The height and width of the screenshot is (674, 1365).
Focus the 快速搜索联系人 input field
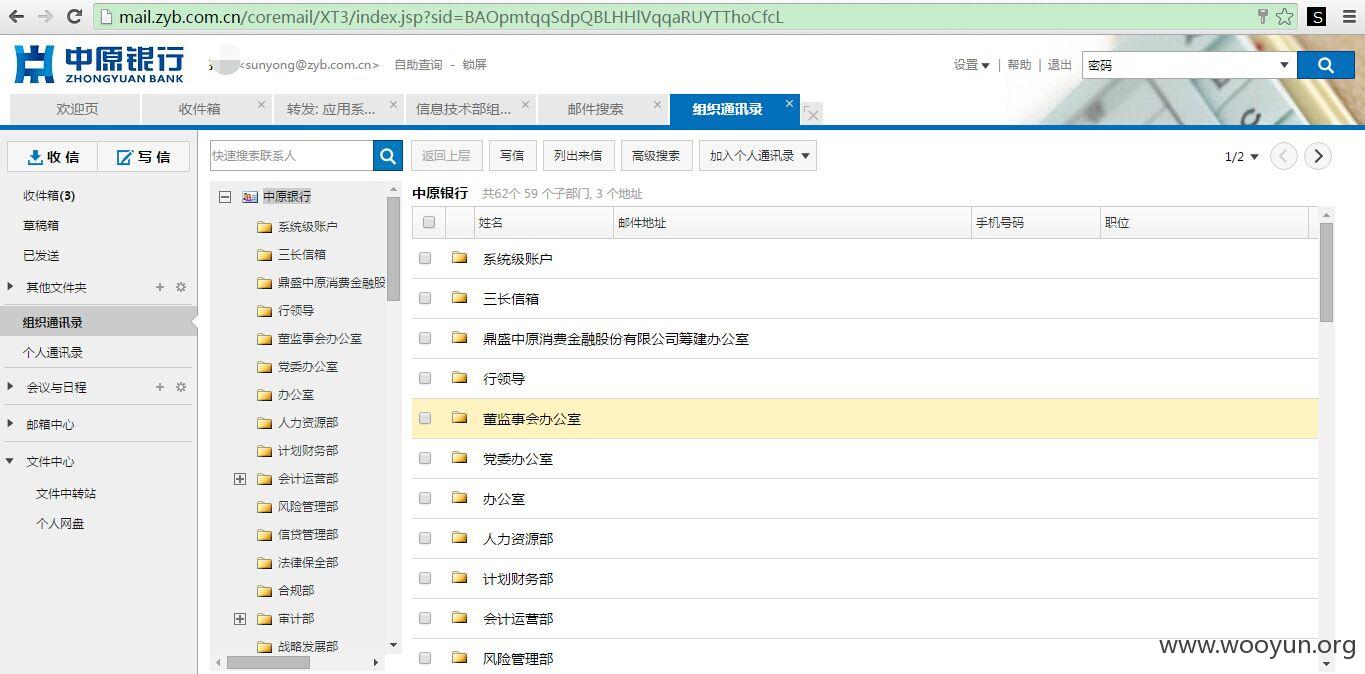pyautogui.click(x=291, y=156)
